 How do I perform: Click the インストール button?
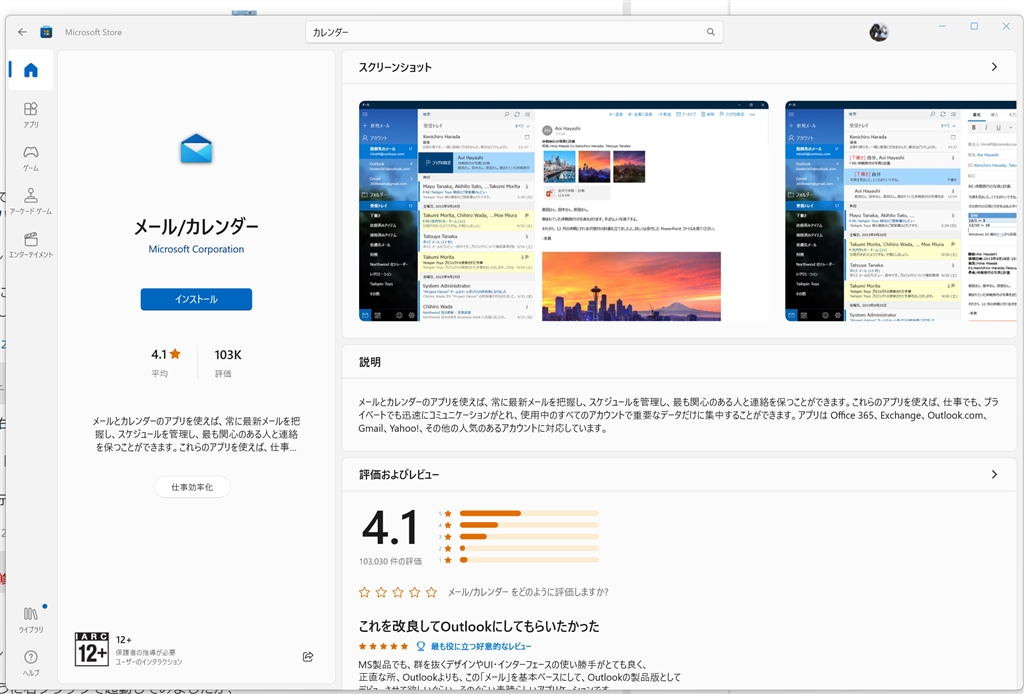coord(196,299)
